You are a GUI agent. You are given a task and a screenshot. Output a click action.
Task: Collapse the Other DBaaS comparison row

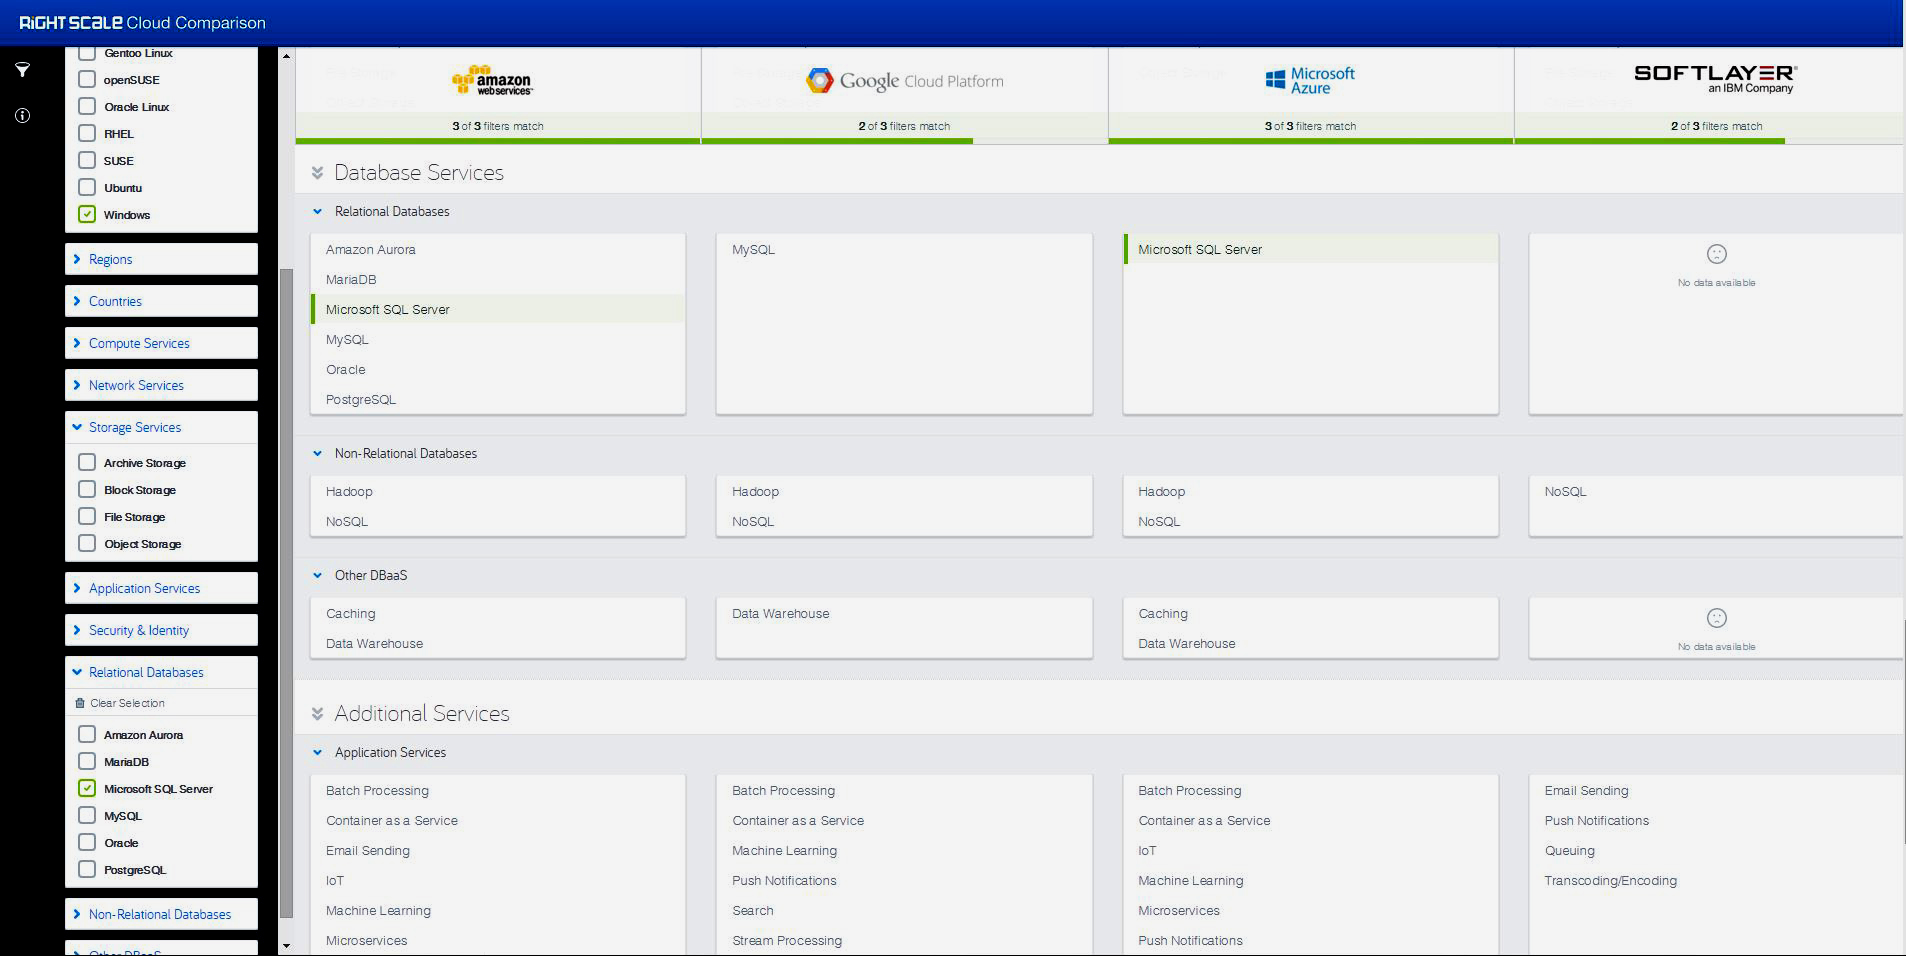[x=317, y=575]
